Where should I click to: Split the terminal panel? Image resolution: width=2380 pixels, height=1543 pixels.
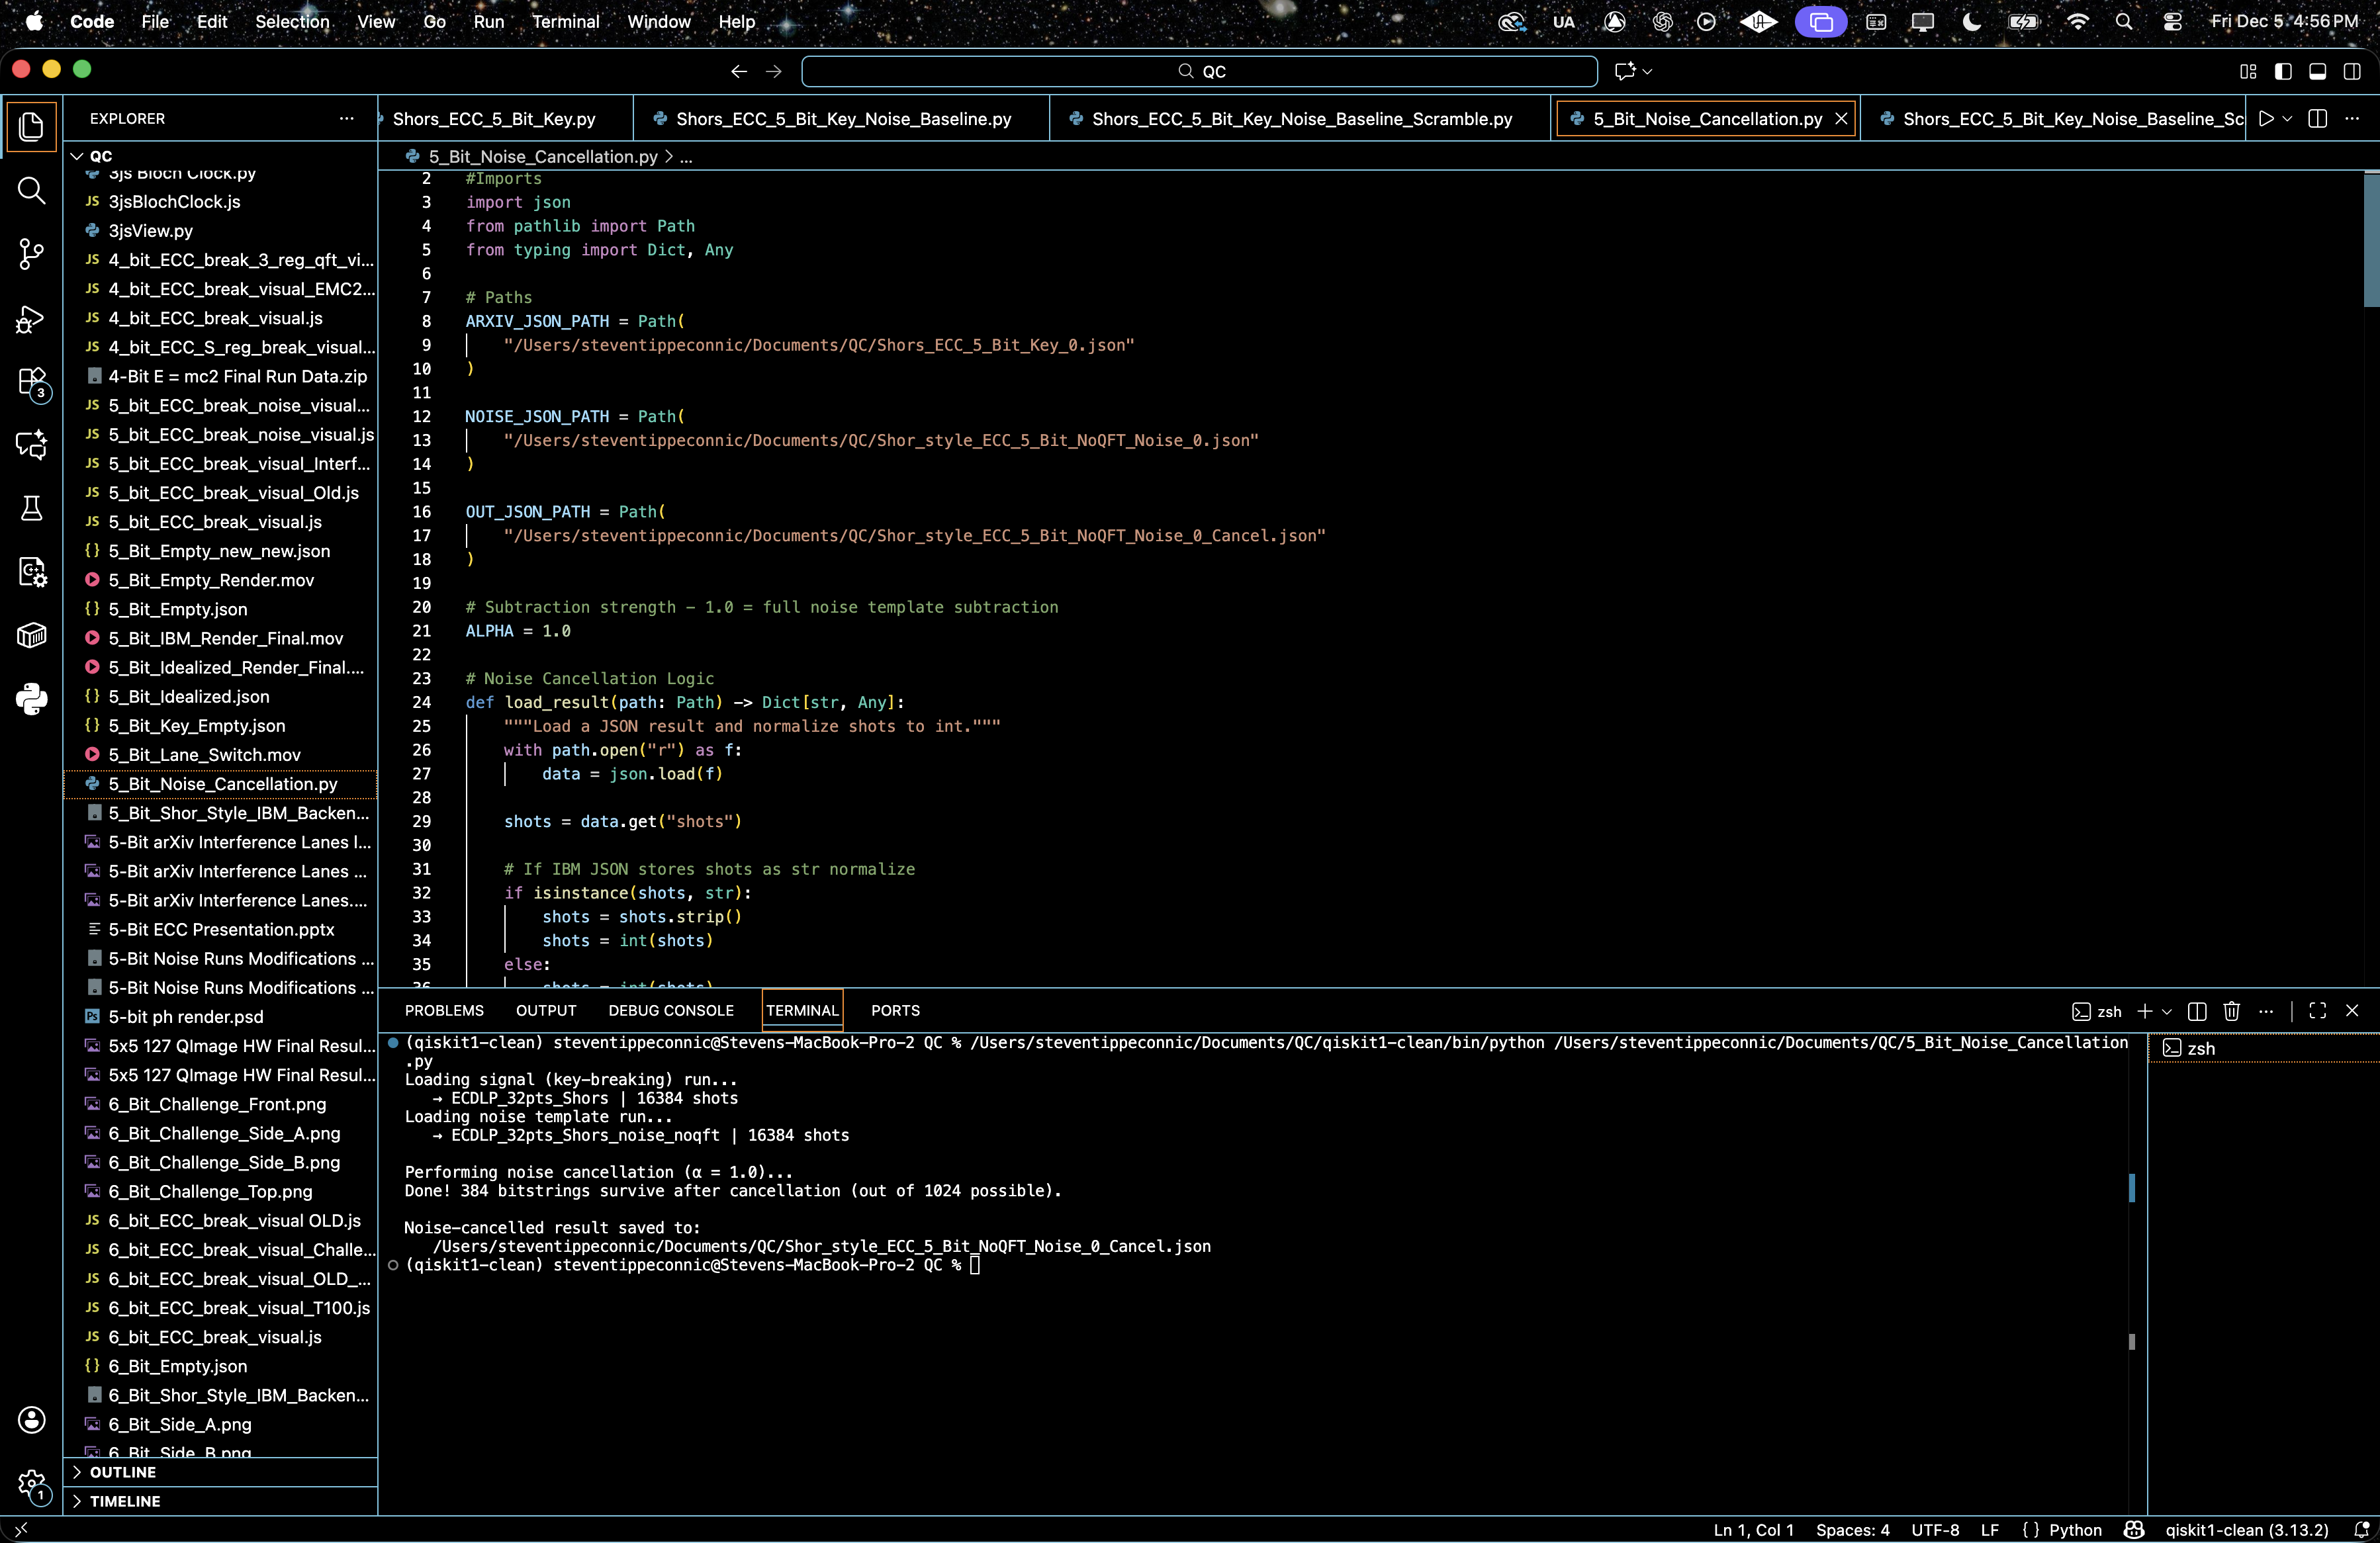click(2197, 1011)
